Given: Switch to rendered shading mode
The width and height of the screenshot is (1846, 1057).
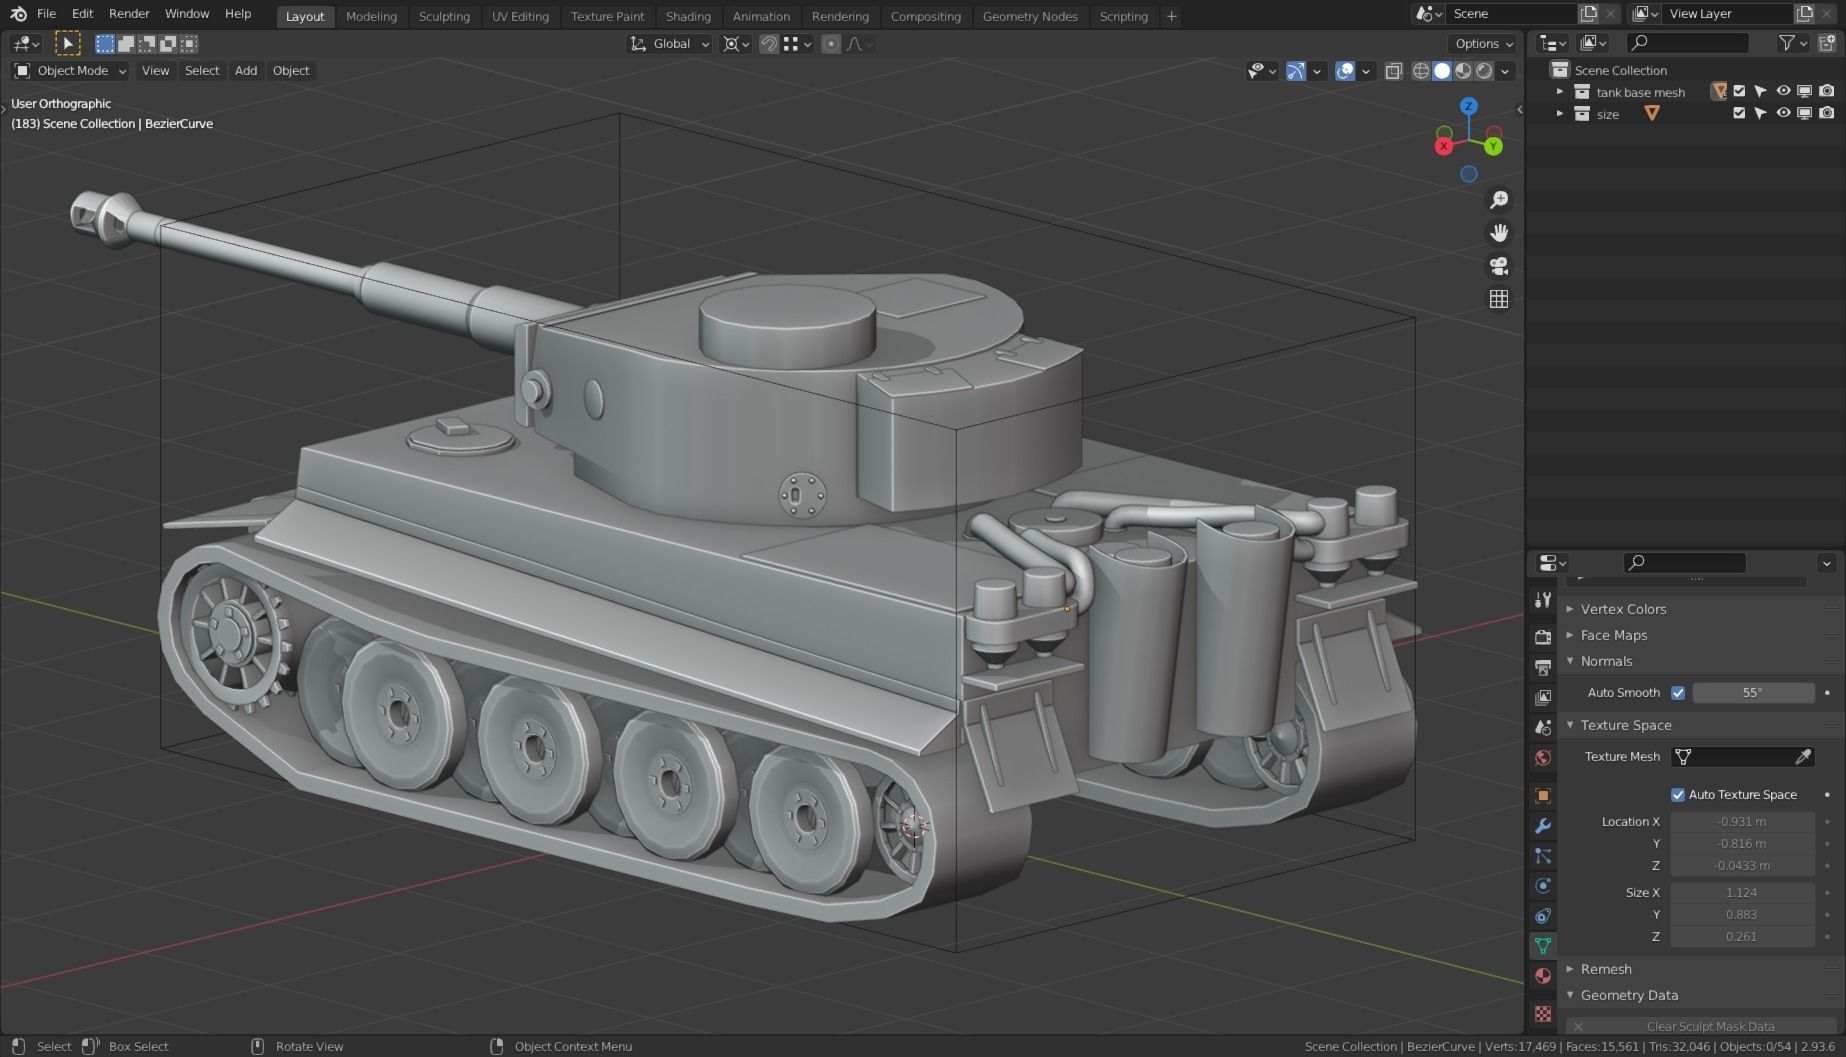Looking at the screenshot, I should [1484, 71].
